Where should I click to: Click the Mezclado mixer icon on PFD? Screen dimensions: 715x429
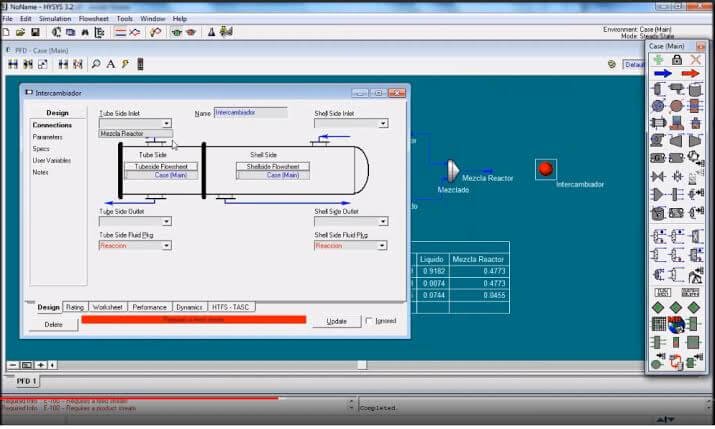click(x=453, y=171)
